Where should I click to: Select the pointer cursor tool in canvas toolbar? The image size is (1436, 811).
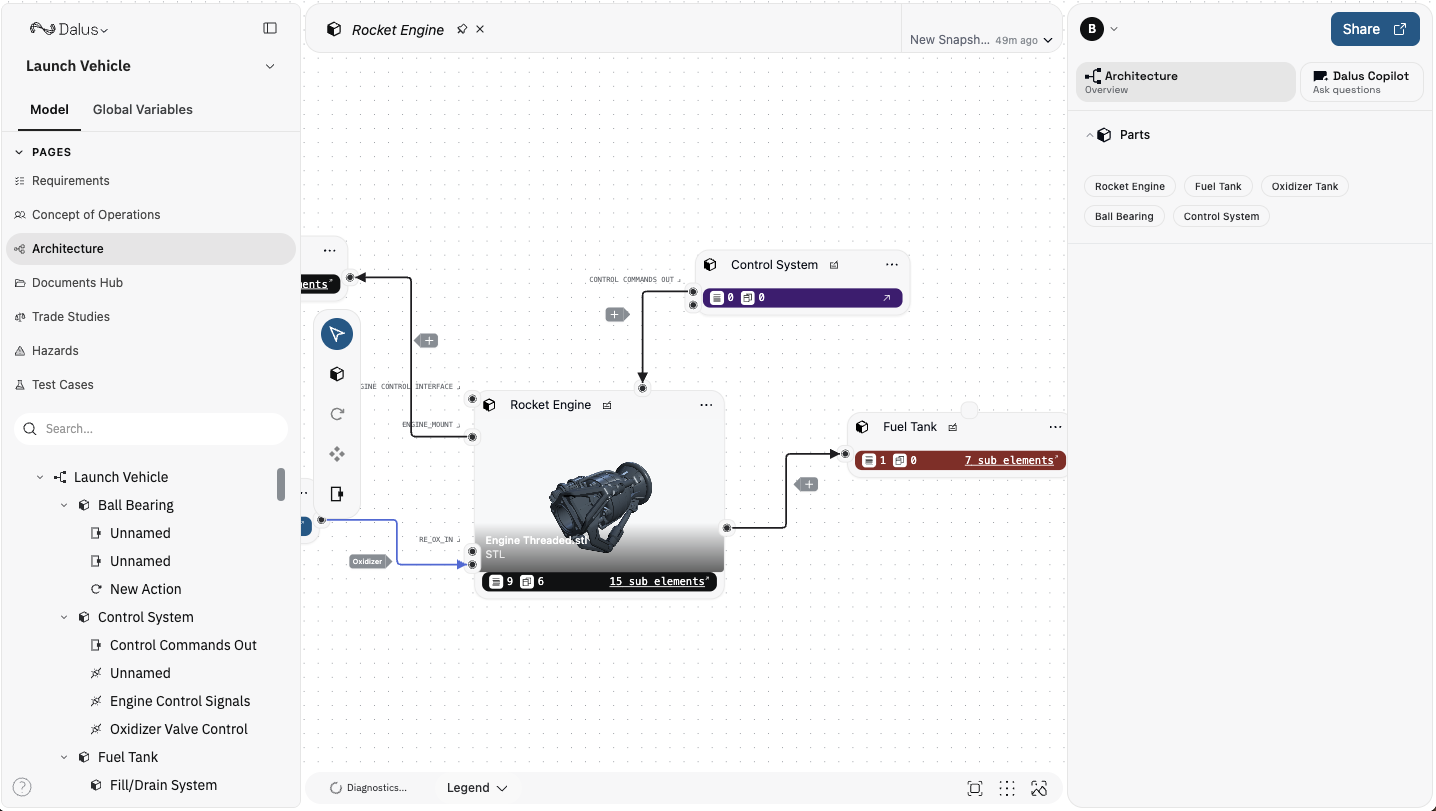(337, 333)
